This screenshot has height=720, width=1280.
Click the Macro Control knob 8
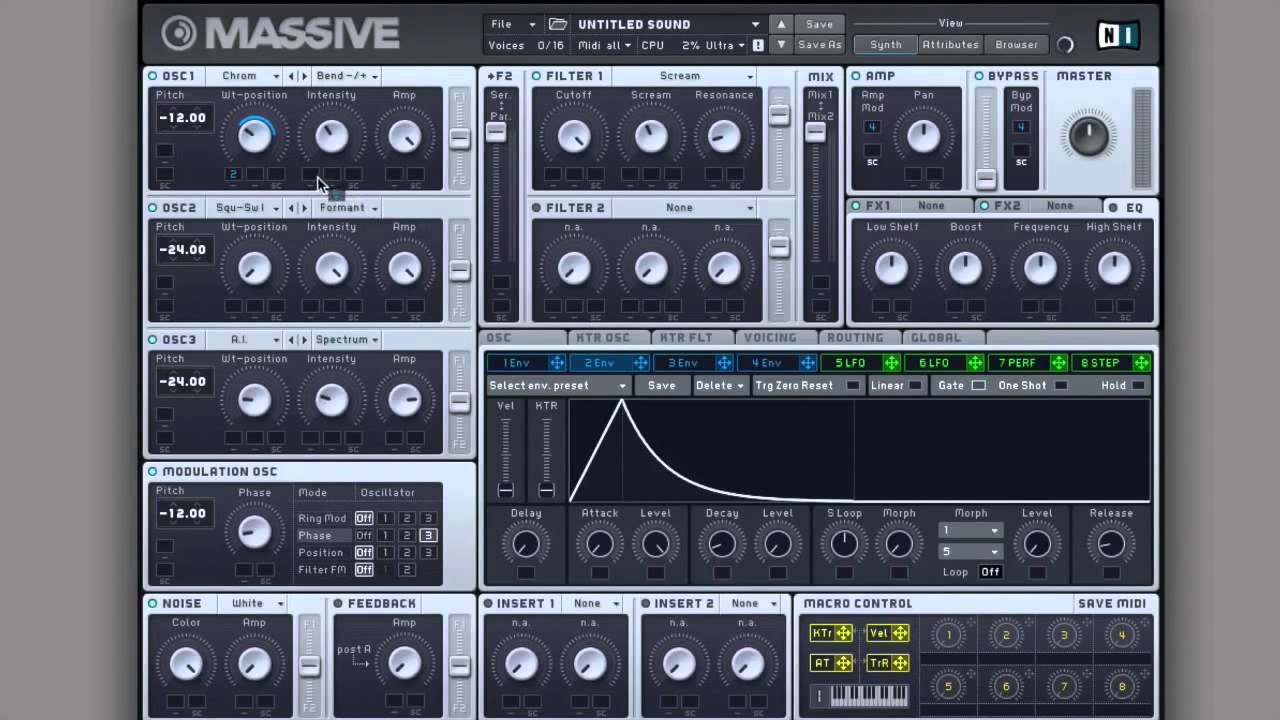click(1122, 687)
